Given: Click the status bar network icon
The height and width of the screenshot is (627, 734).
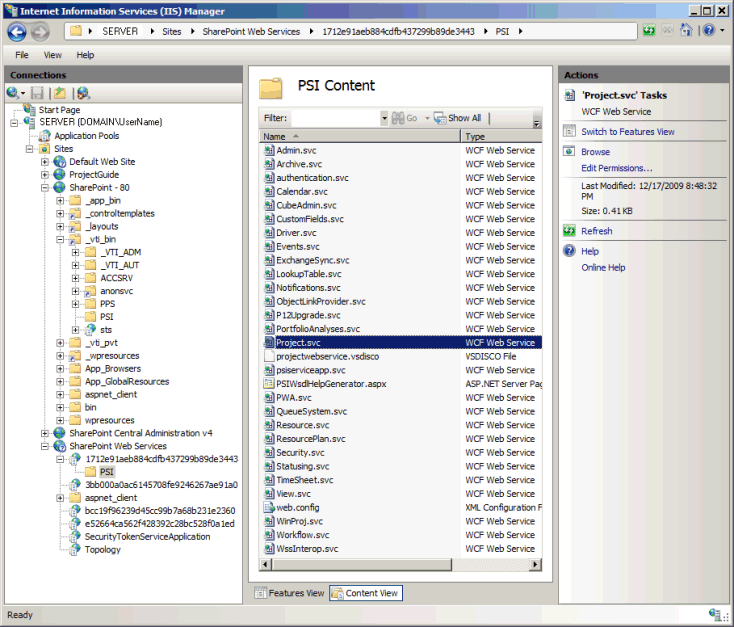Looking at the screenshot, I should tap(714, 614).
